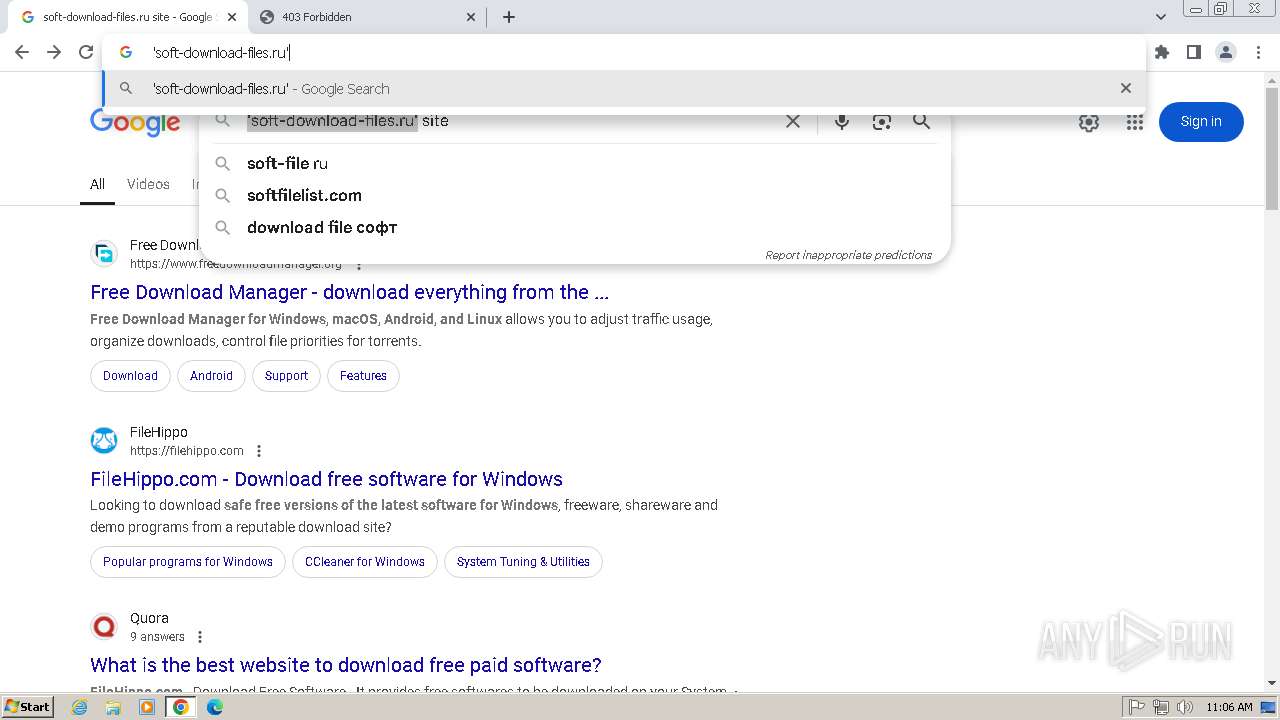This screenshot has width=1280, height=720.
Task: Open the Google apps grid
Action: point(1134,122)
